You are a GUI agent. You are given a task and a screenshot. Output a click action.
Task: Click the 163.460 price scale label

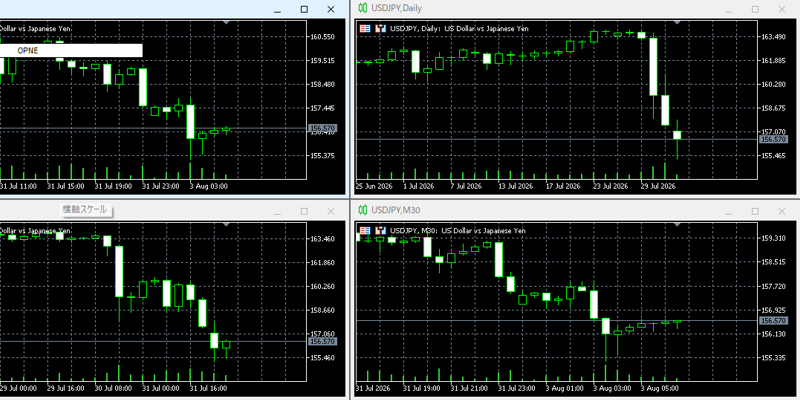tap(322, 239)
